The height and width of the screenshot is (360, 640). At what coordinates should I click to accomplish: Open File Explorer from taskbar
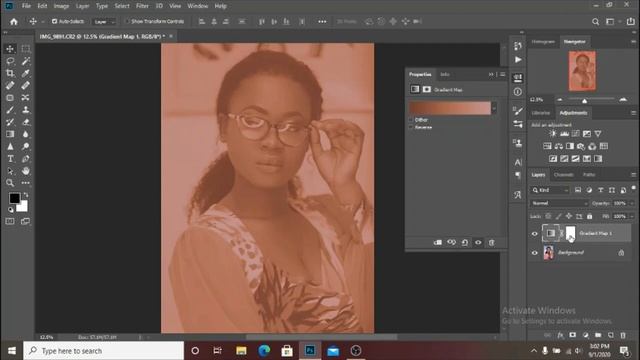[x=241, y=351]
